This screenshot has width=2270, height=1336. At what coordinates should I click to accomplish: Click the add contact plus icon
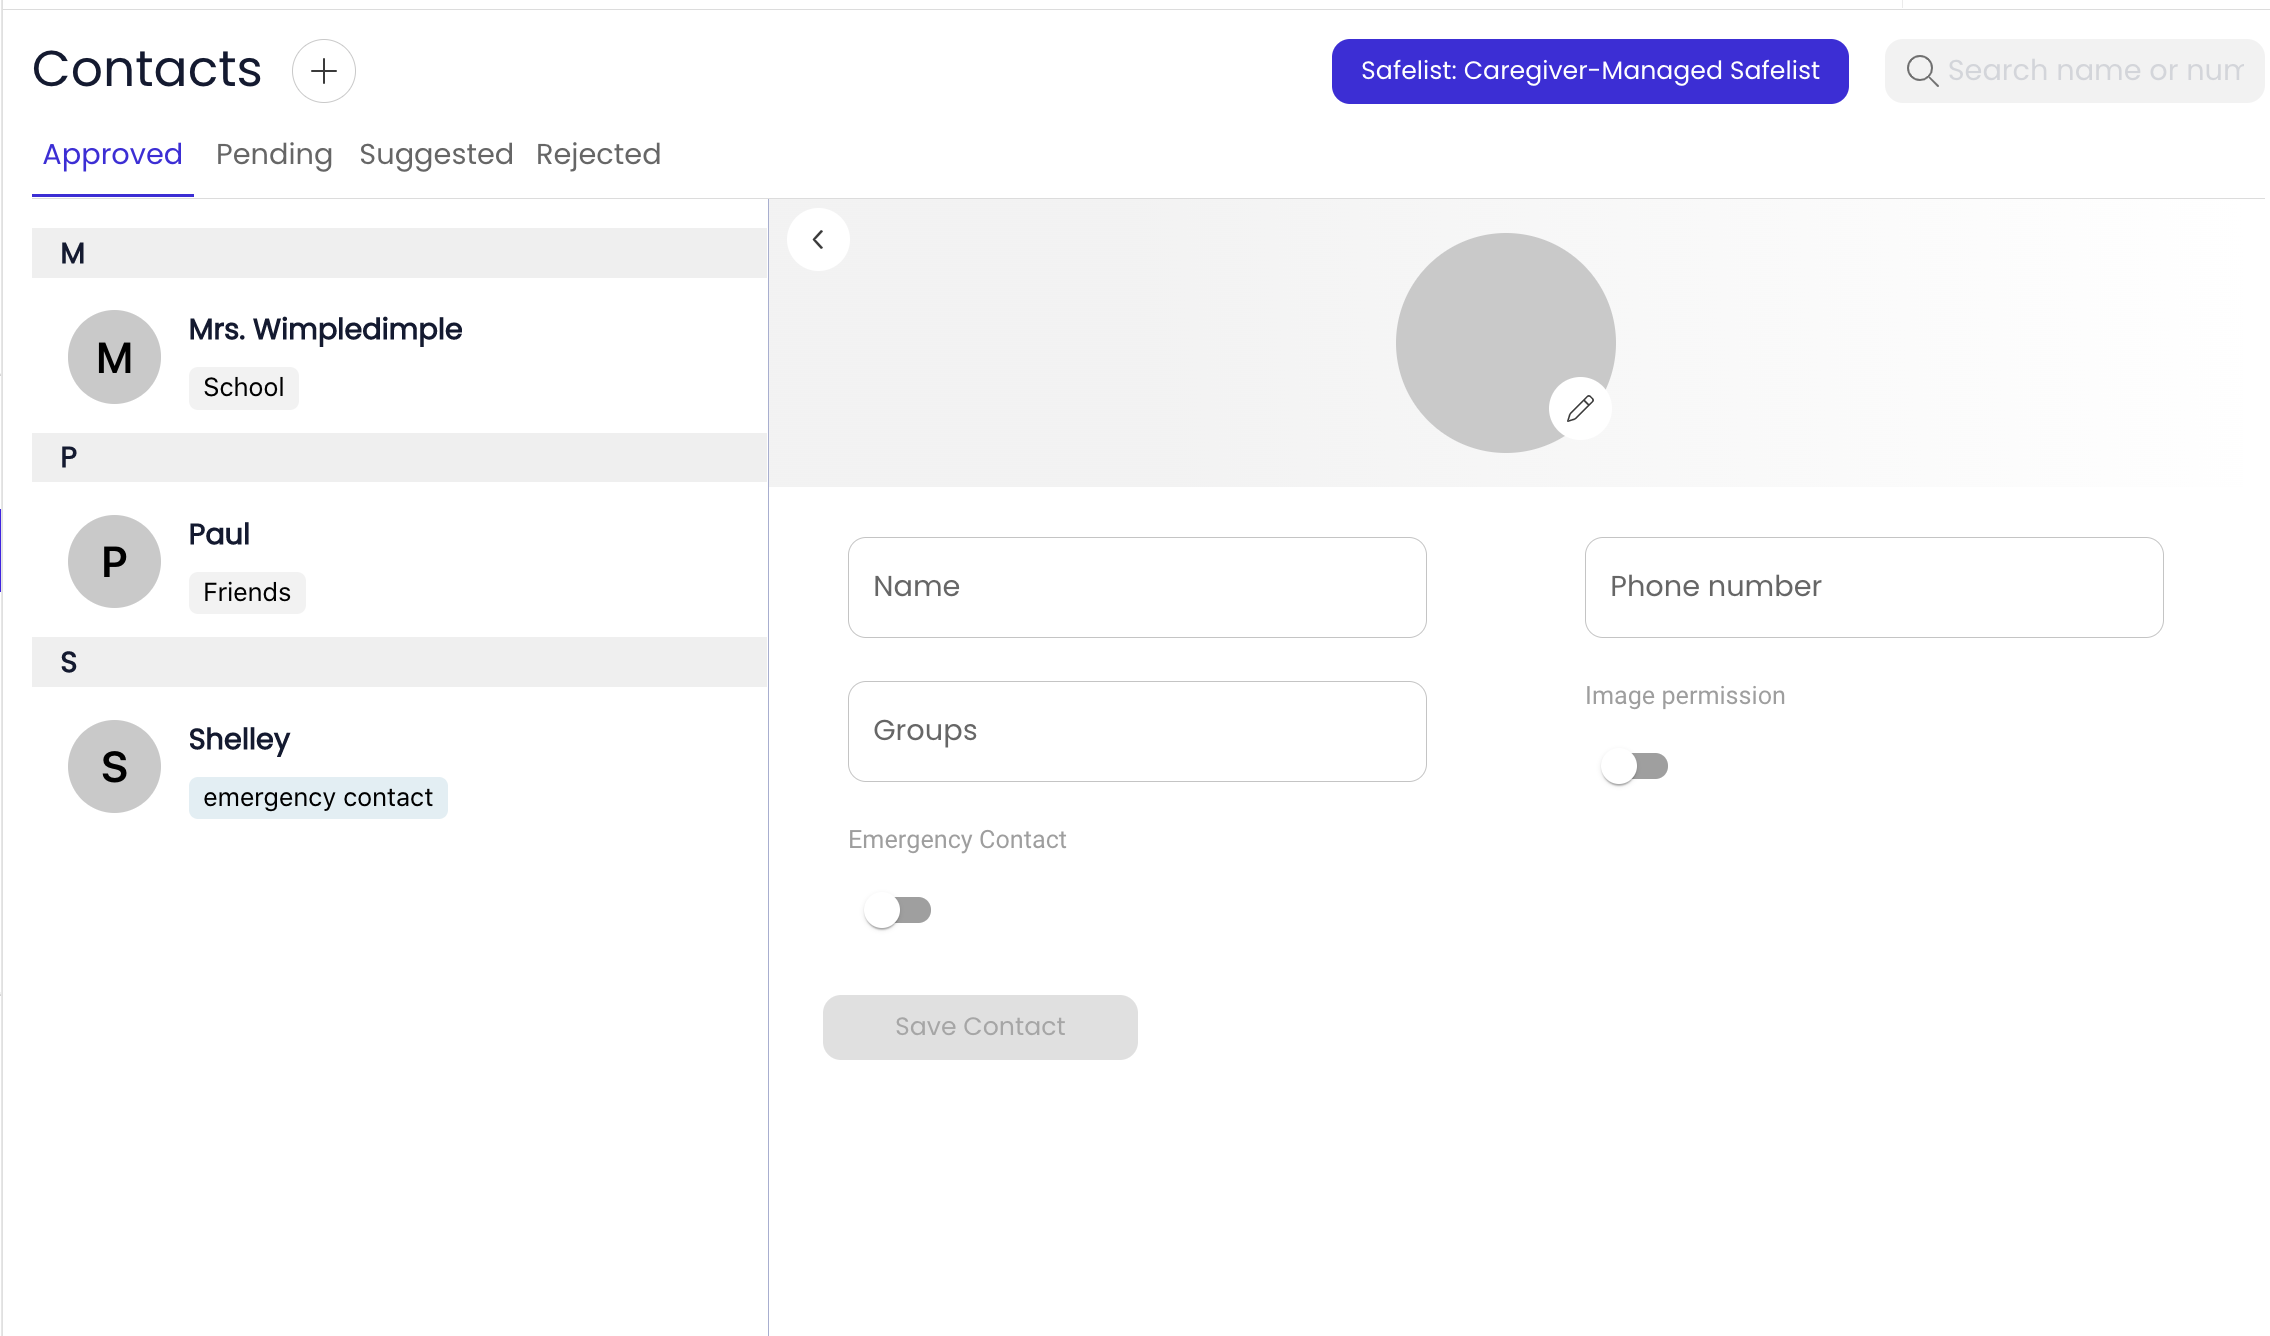[x=323, y=71]
